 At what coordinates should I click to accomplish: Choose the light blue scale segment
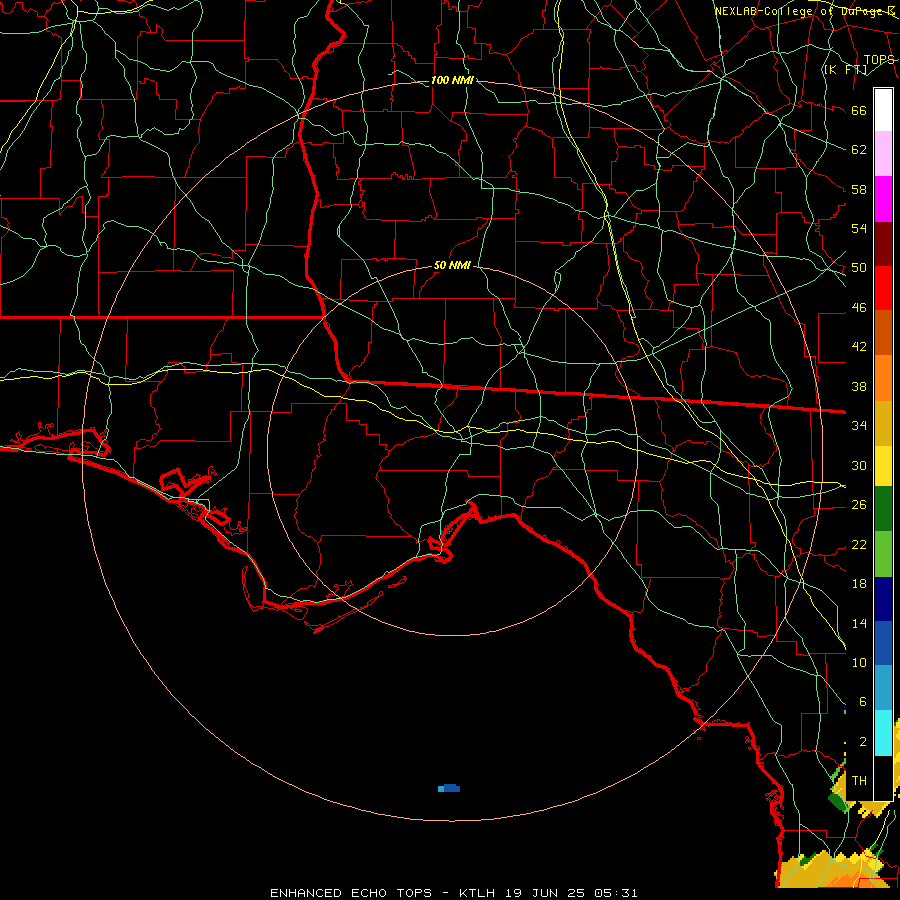click(883, 688)
